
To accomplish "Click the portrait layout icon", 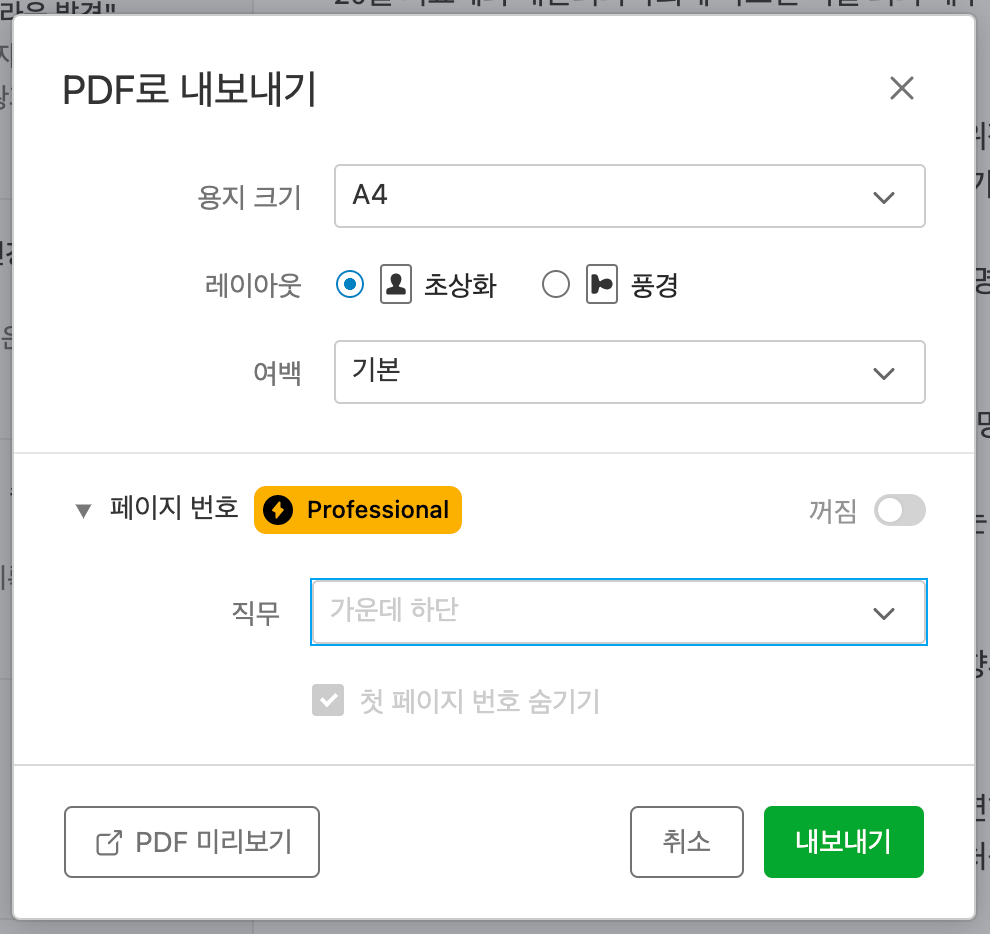I will point(396,286).
